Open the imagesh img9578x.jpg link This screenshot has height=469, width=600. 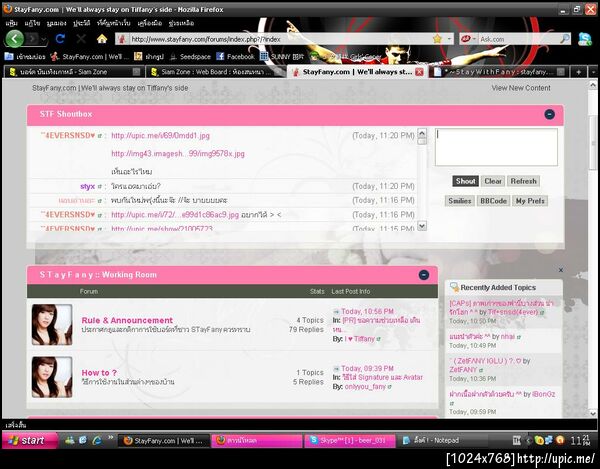(x=178, y=154)
